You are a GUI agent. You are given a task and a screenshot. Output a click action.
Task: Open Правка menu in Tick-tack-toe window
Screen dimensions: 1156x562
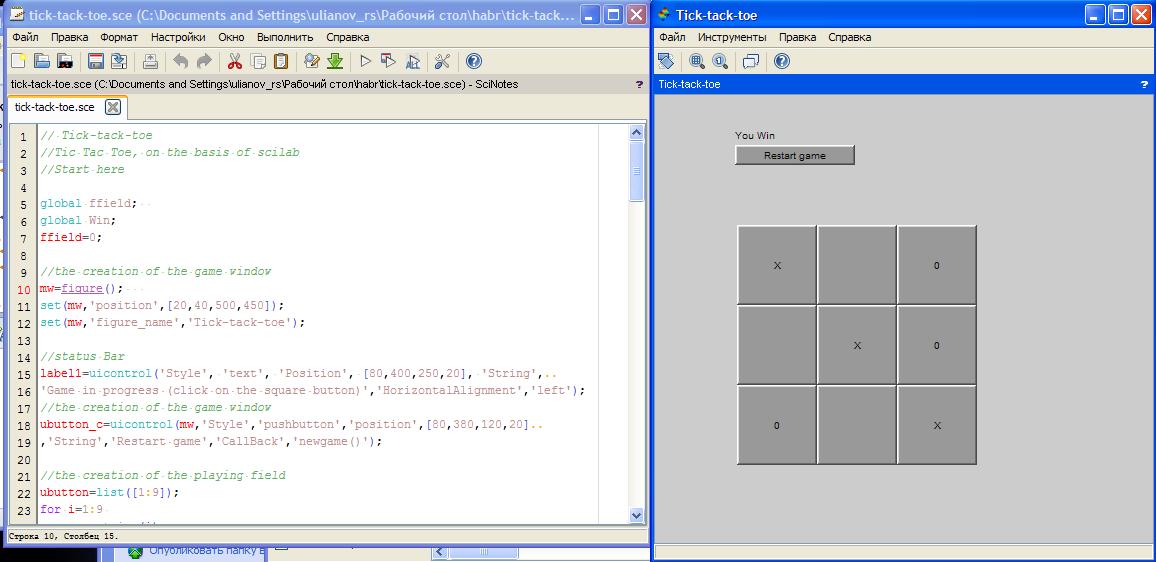tap(797, 37)
